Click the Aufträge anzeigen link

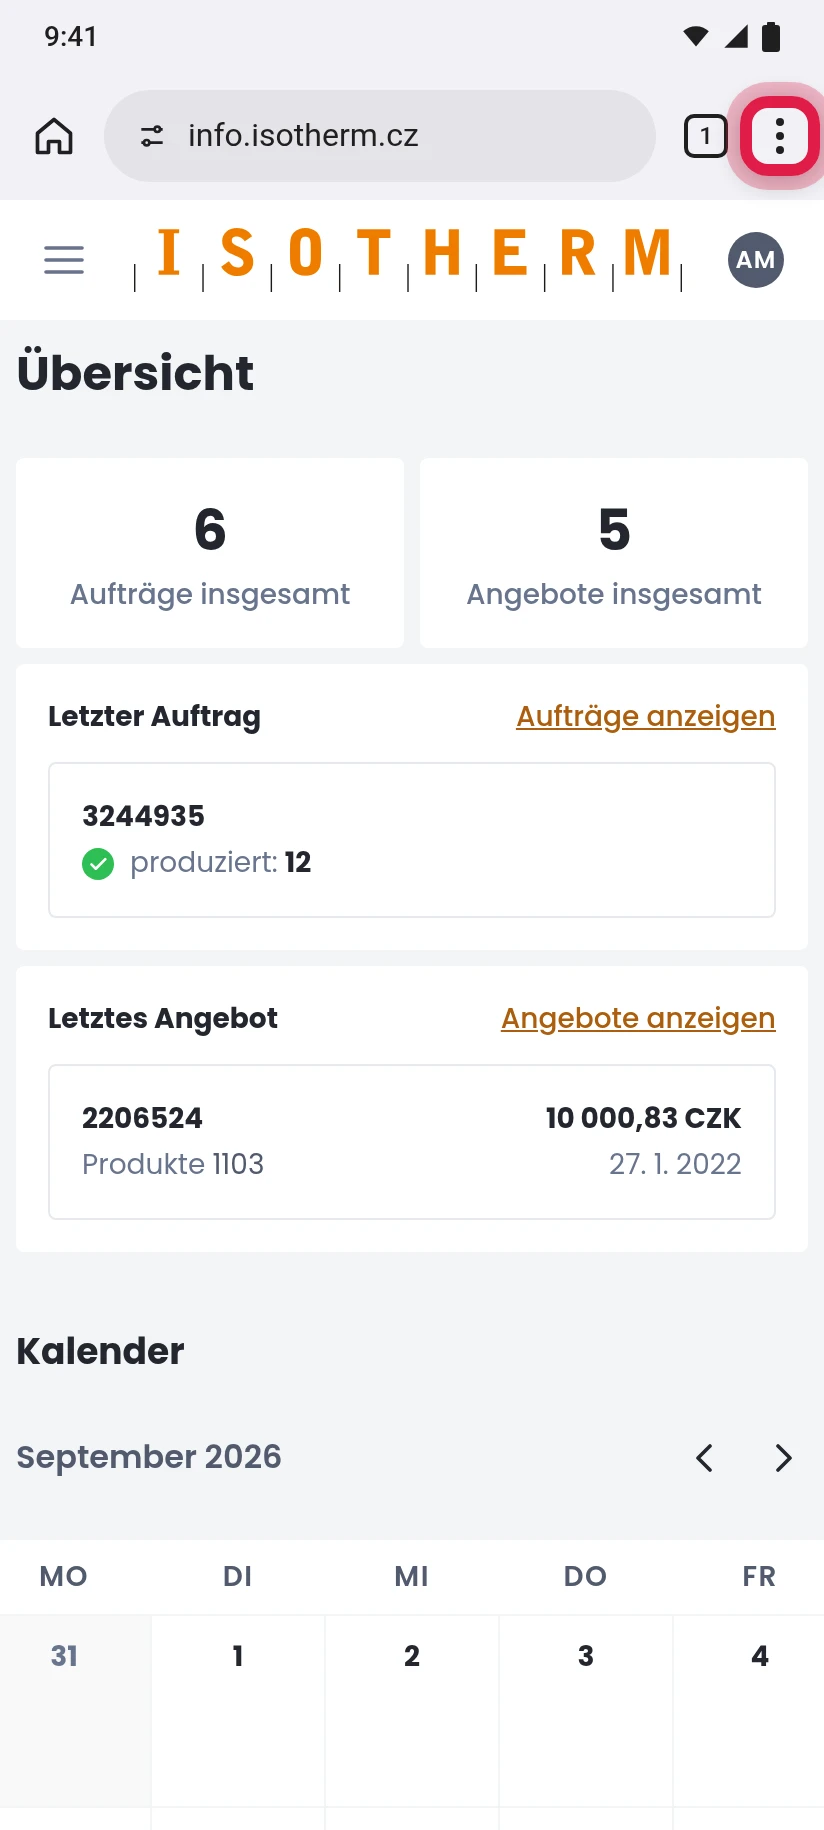tap(646, 716)
